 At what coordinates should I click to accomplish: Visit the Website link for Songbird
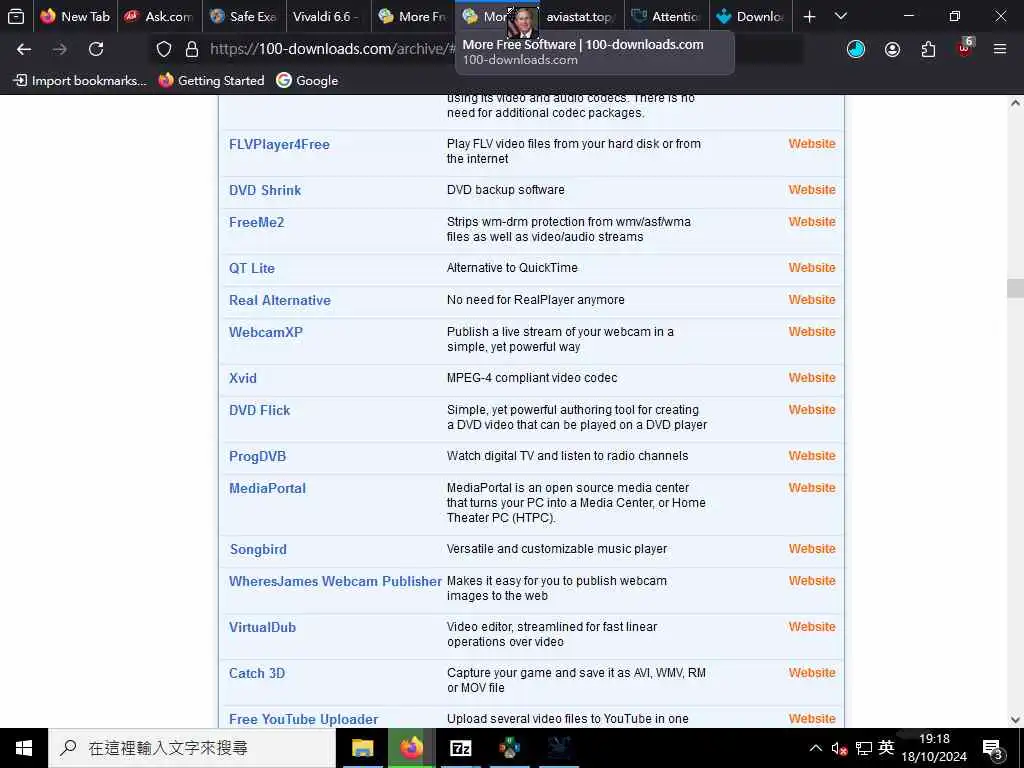coord(812,549)
